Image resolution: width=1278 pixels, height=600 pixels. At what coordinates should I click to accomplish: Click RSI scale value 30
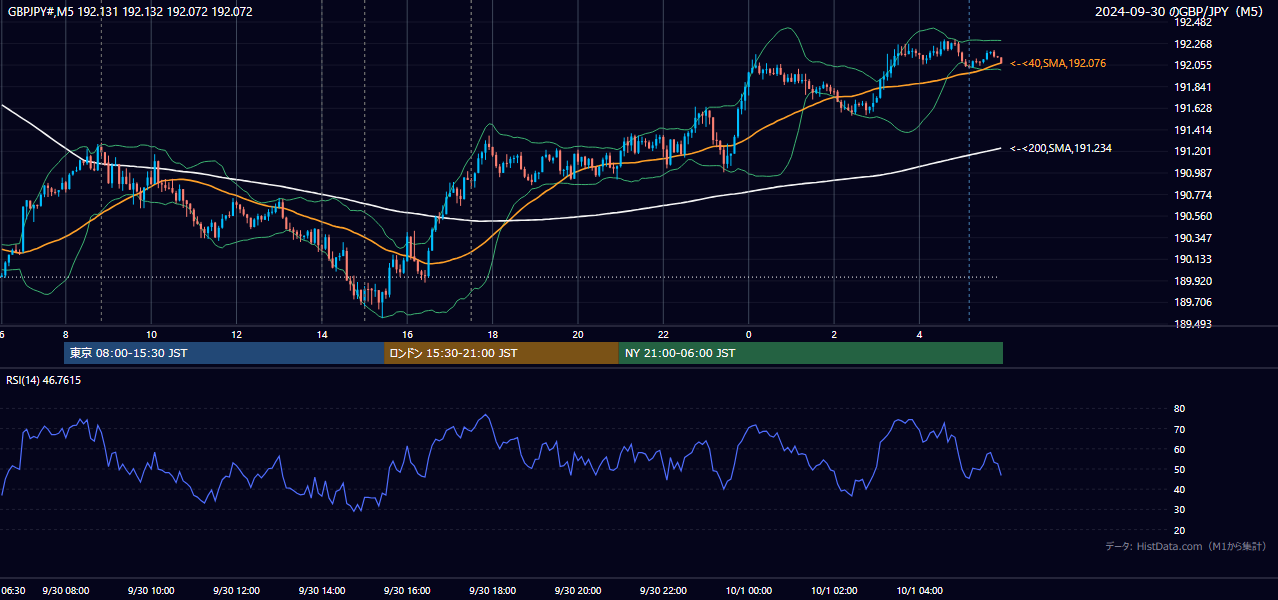[x=1179, y=510]
